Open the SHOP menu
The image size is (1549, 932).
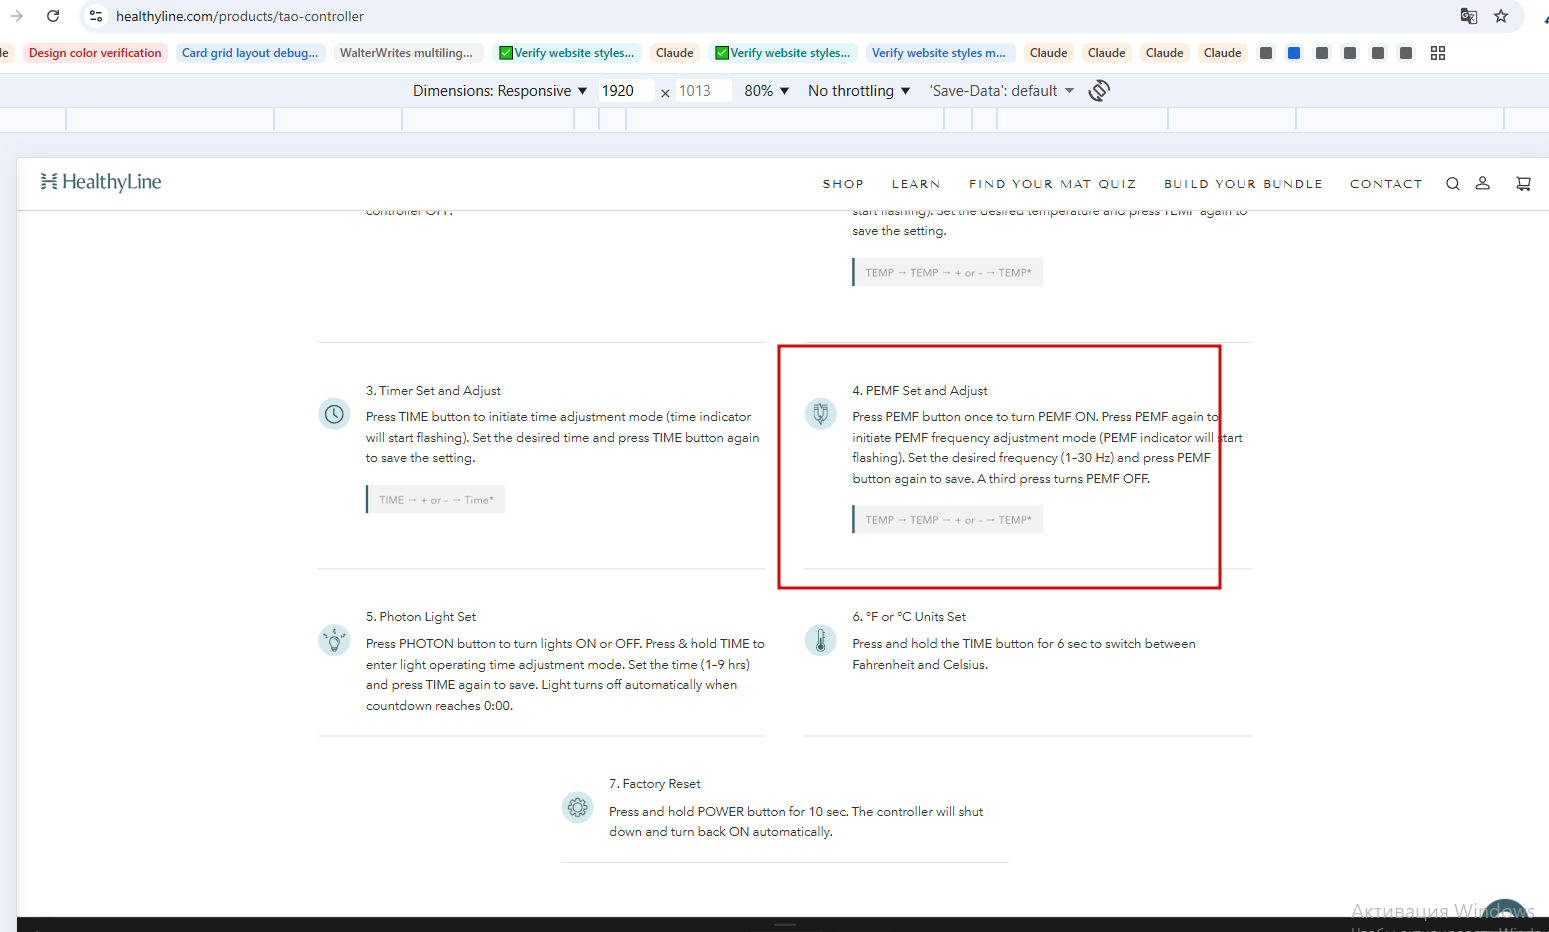pos(843,184)
